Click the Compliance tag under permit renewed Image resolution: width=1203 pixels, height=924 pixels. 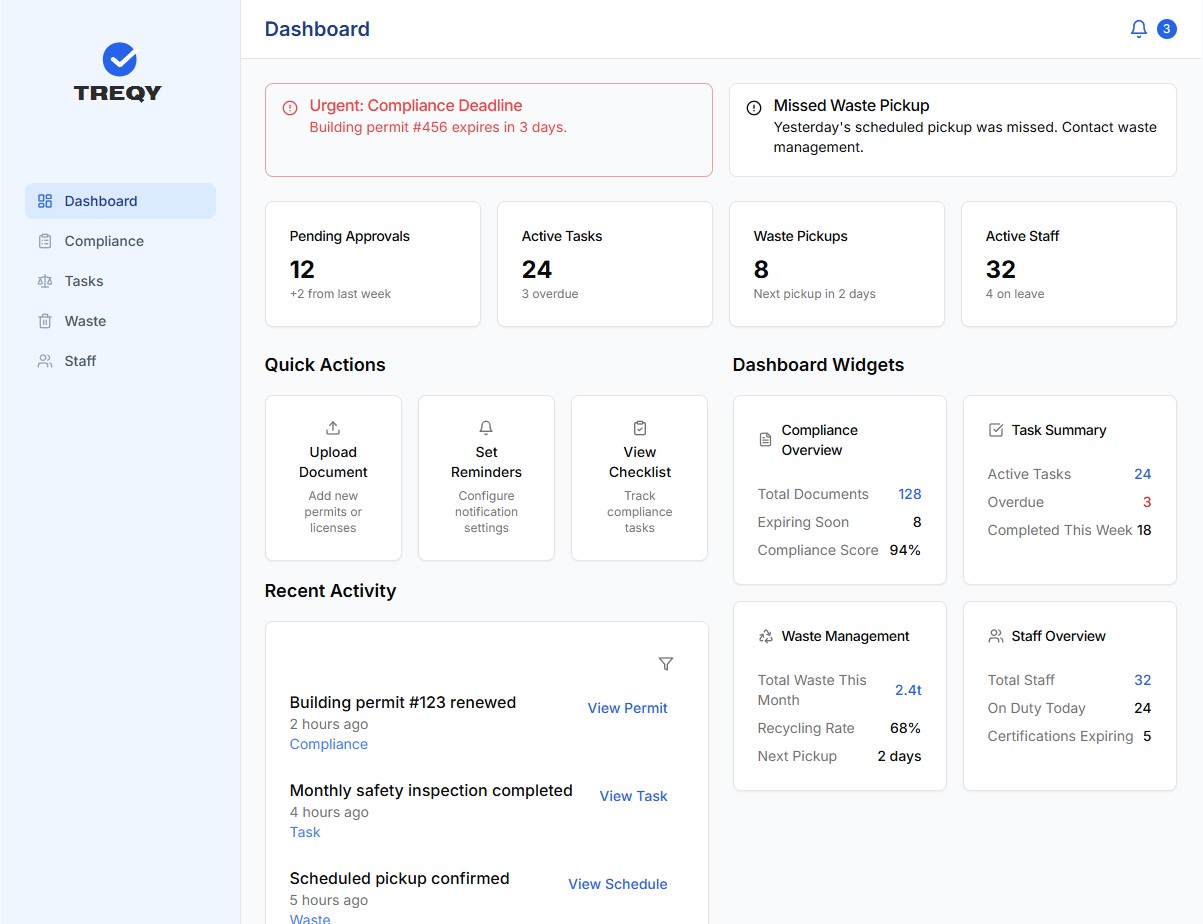pos(329,744)
